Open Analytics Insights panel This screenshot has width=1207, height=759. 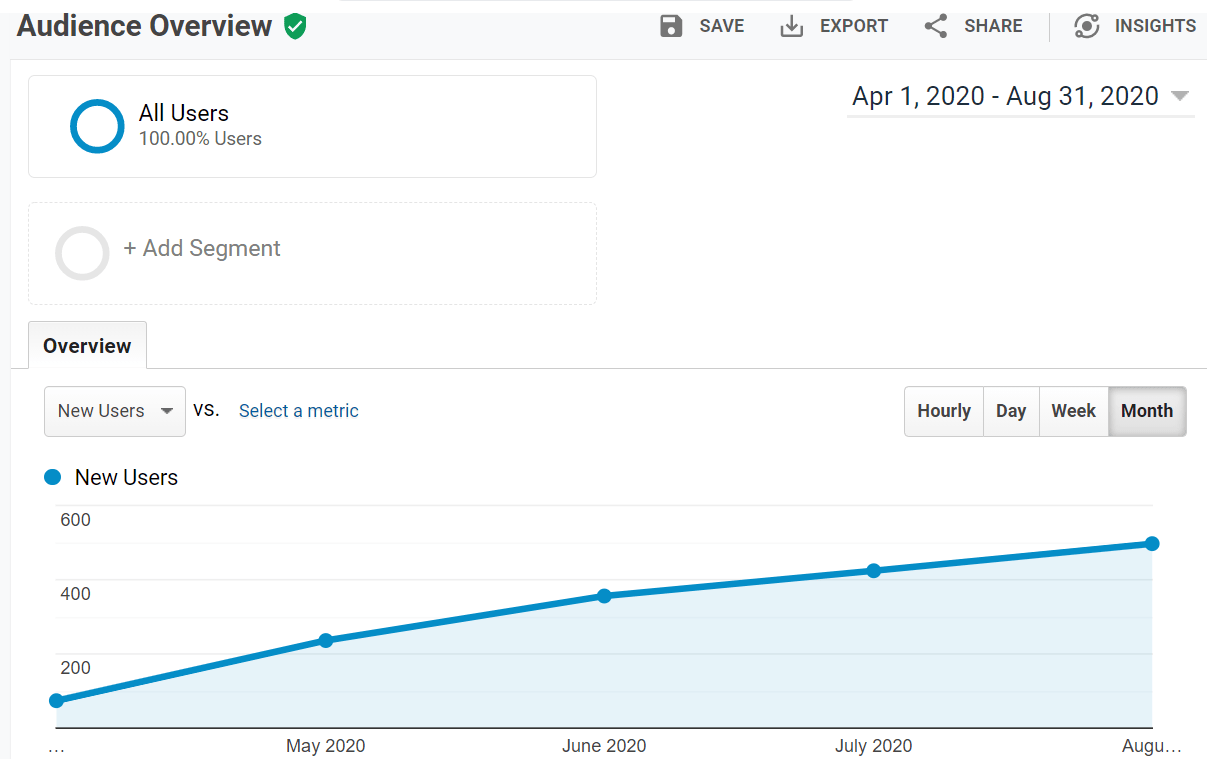1086,26
